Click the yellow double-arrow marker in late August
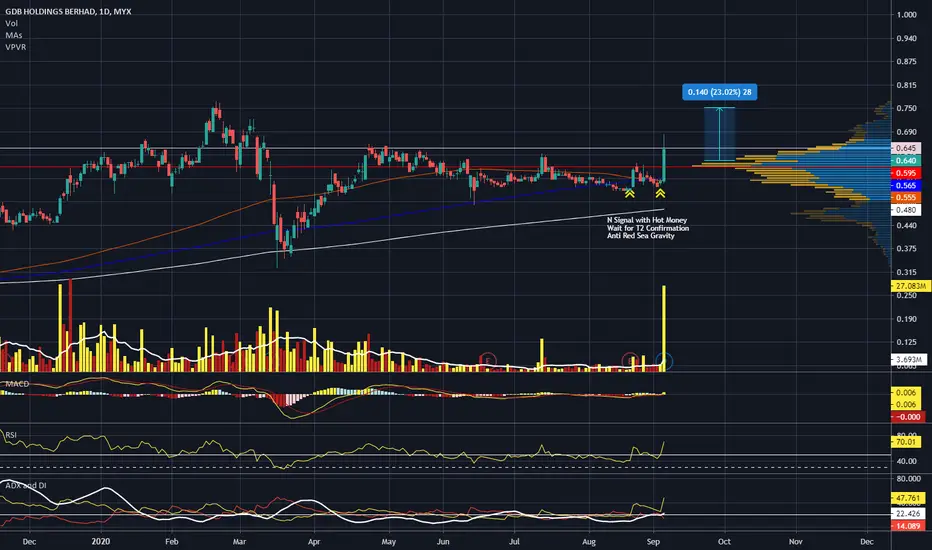 (629, 193)
